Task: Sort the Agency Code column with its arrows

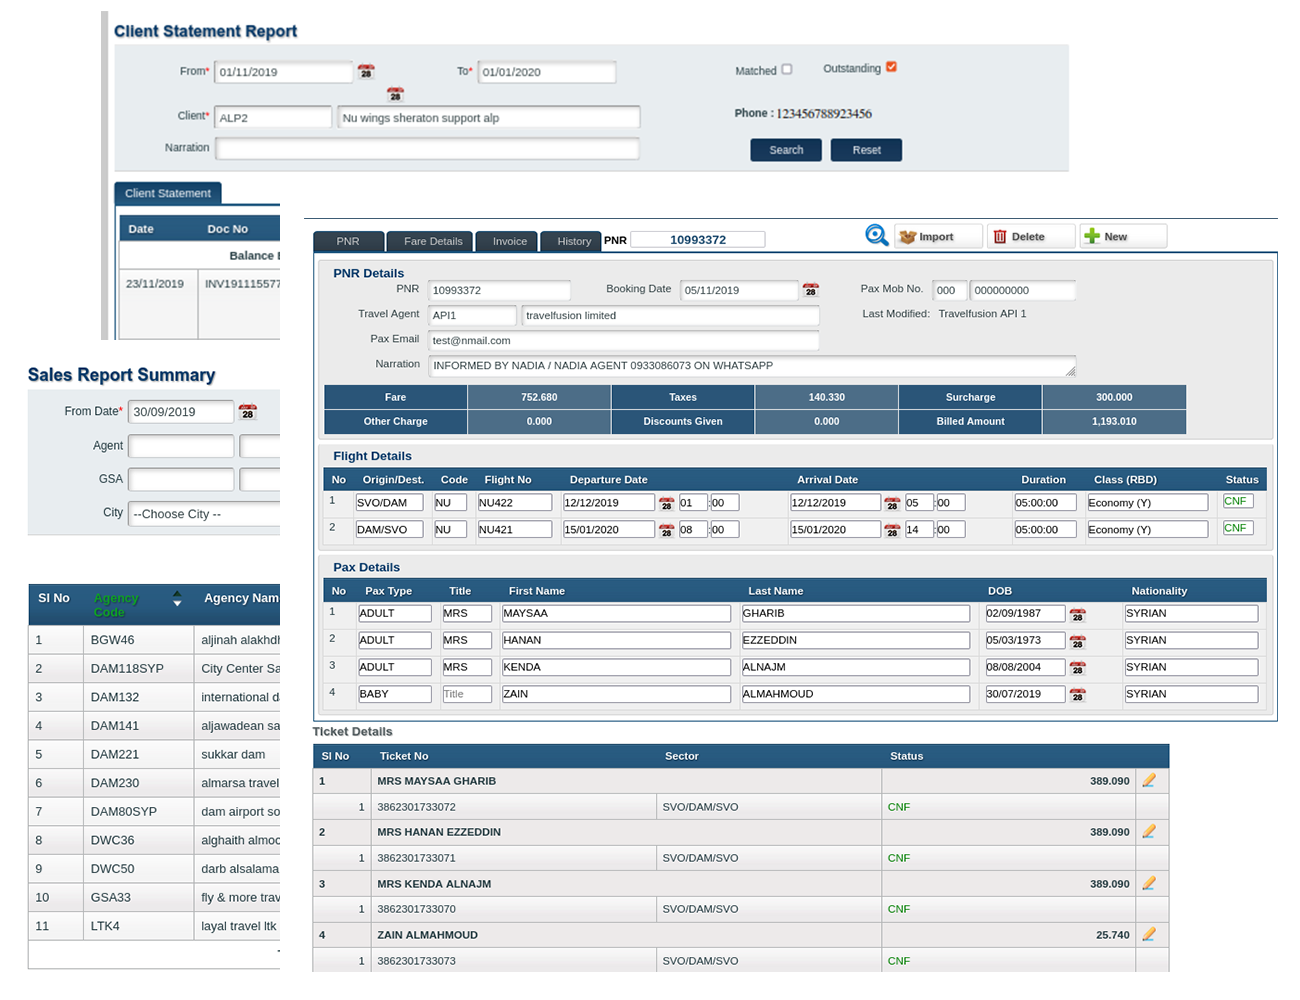Action: point(178,600)
